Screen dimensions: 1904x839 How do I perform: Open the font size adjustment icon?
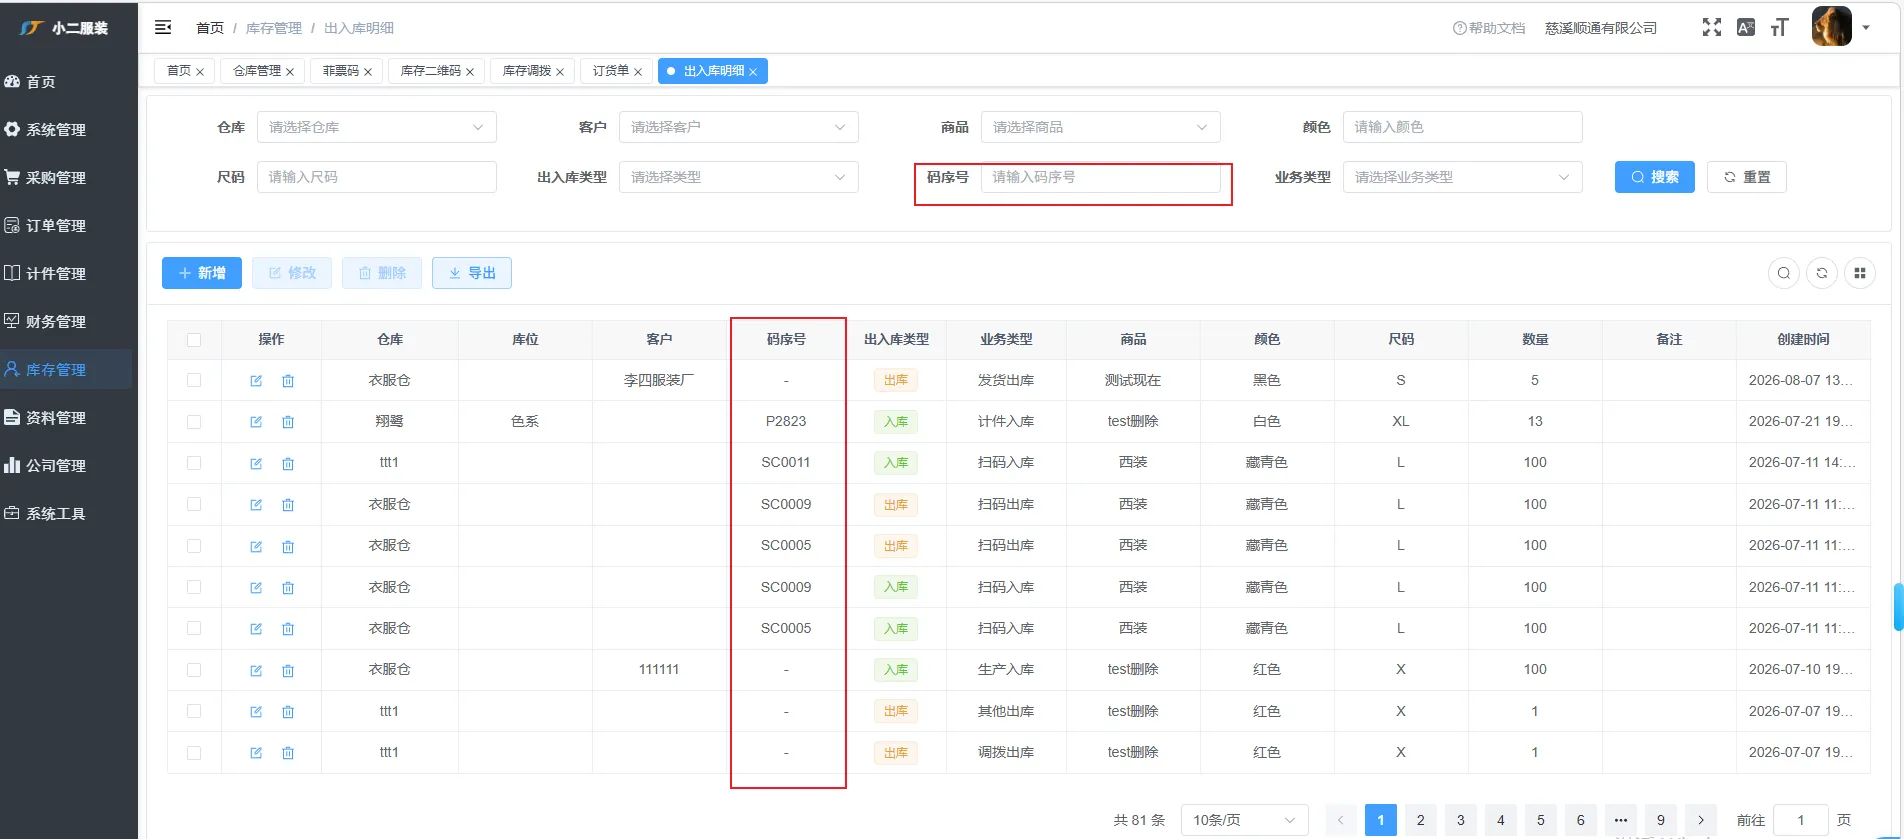coord(1779,27)
